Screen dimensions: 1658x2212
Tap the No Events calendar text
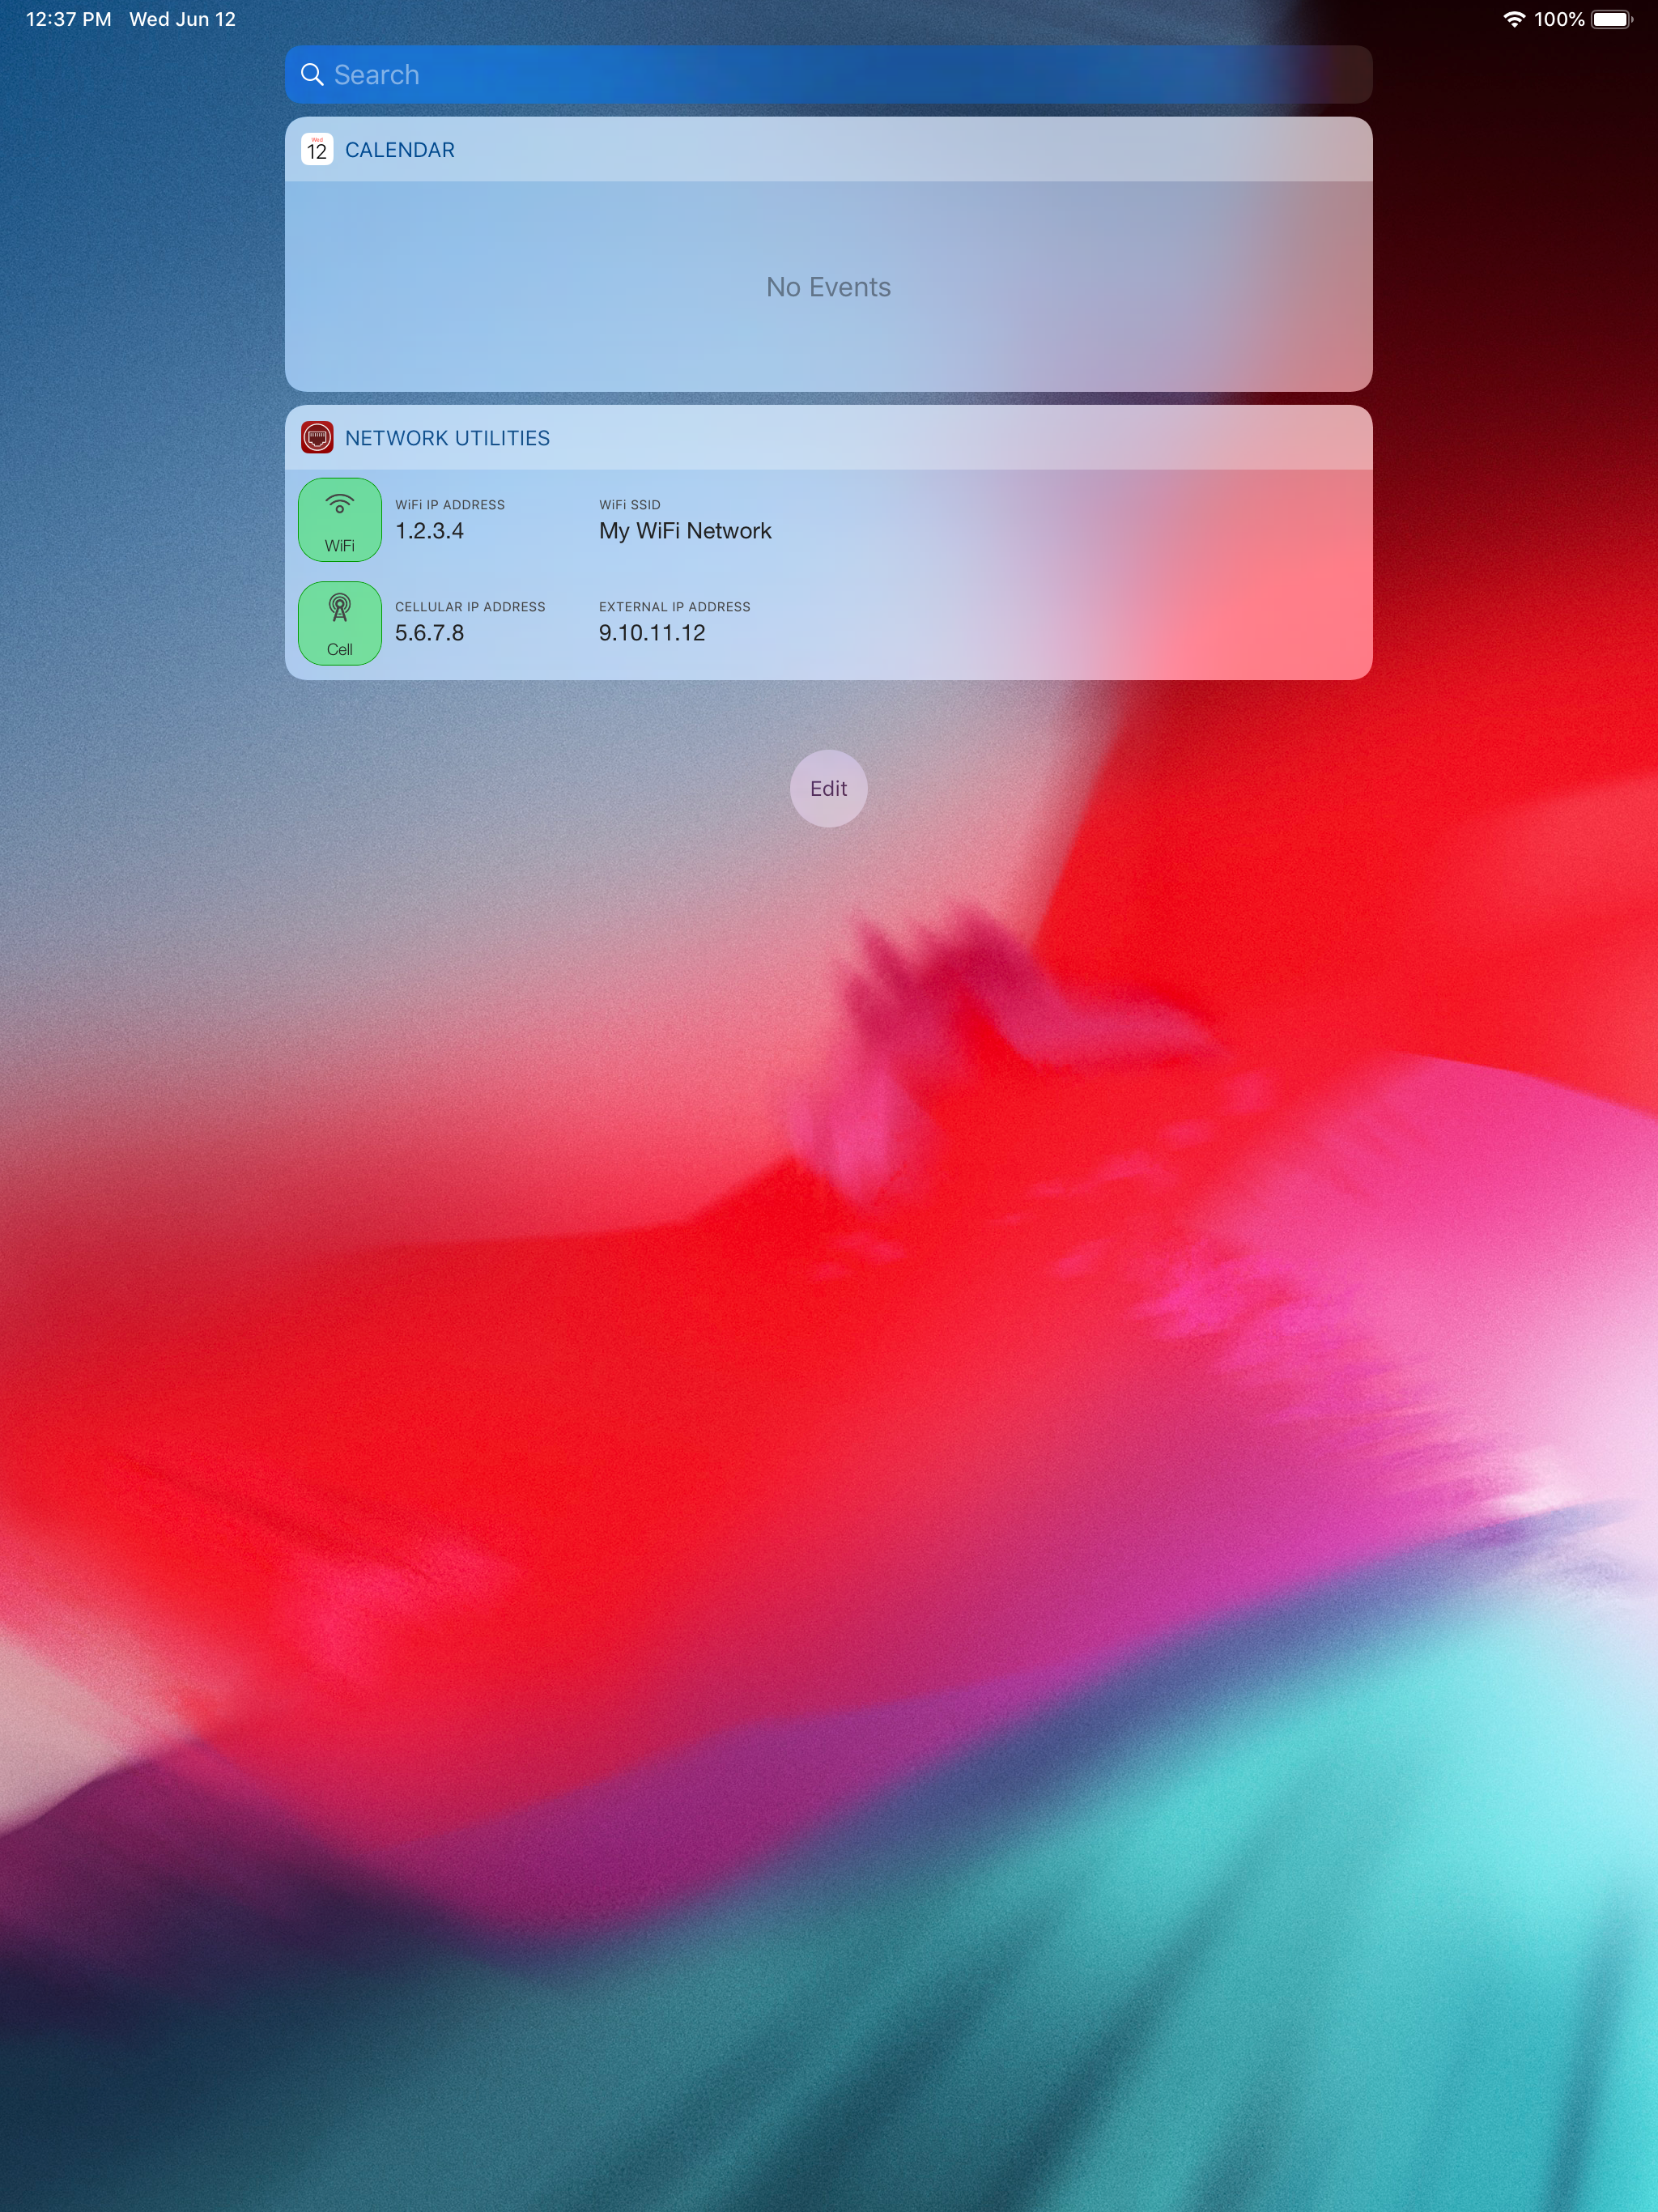coord(828,287)
